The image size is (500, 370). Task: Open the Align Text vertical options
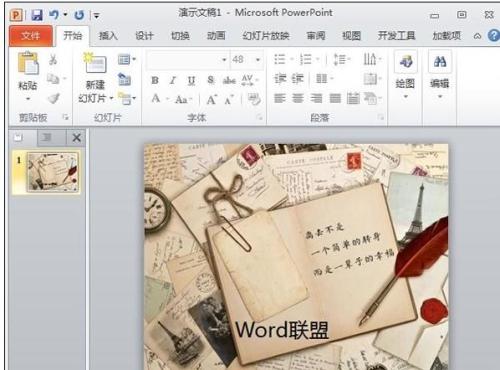pyautogui.click(x=372, y=79)
